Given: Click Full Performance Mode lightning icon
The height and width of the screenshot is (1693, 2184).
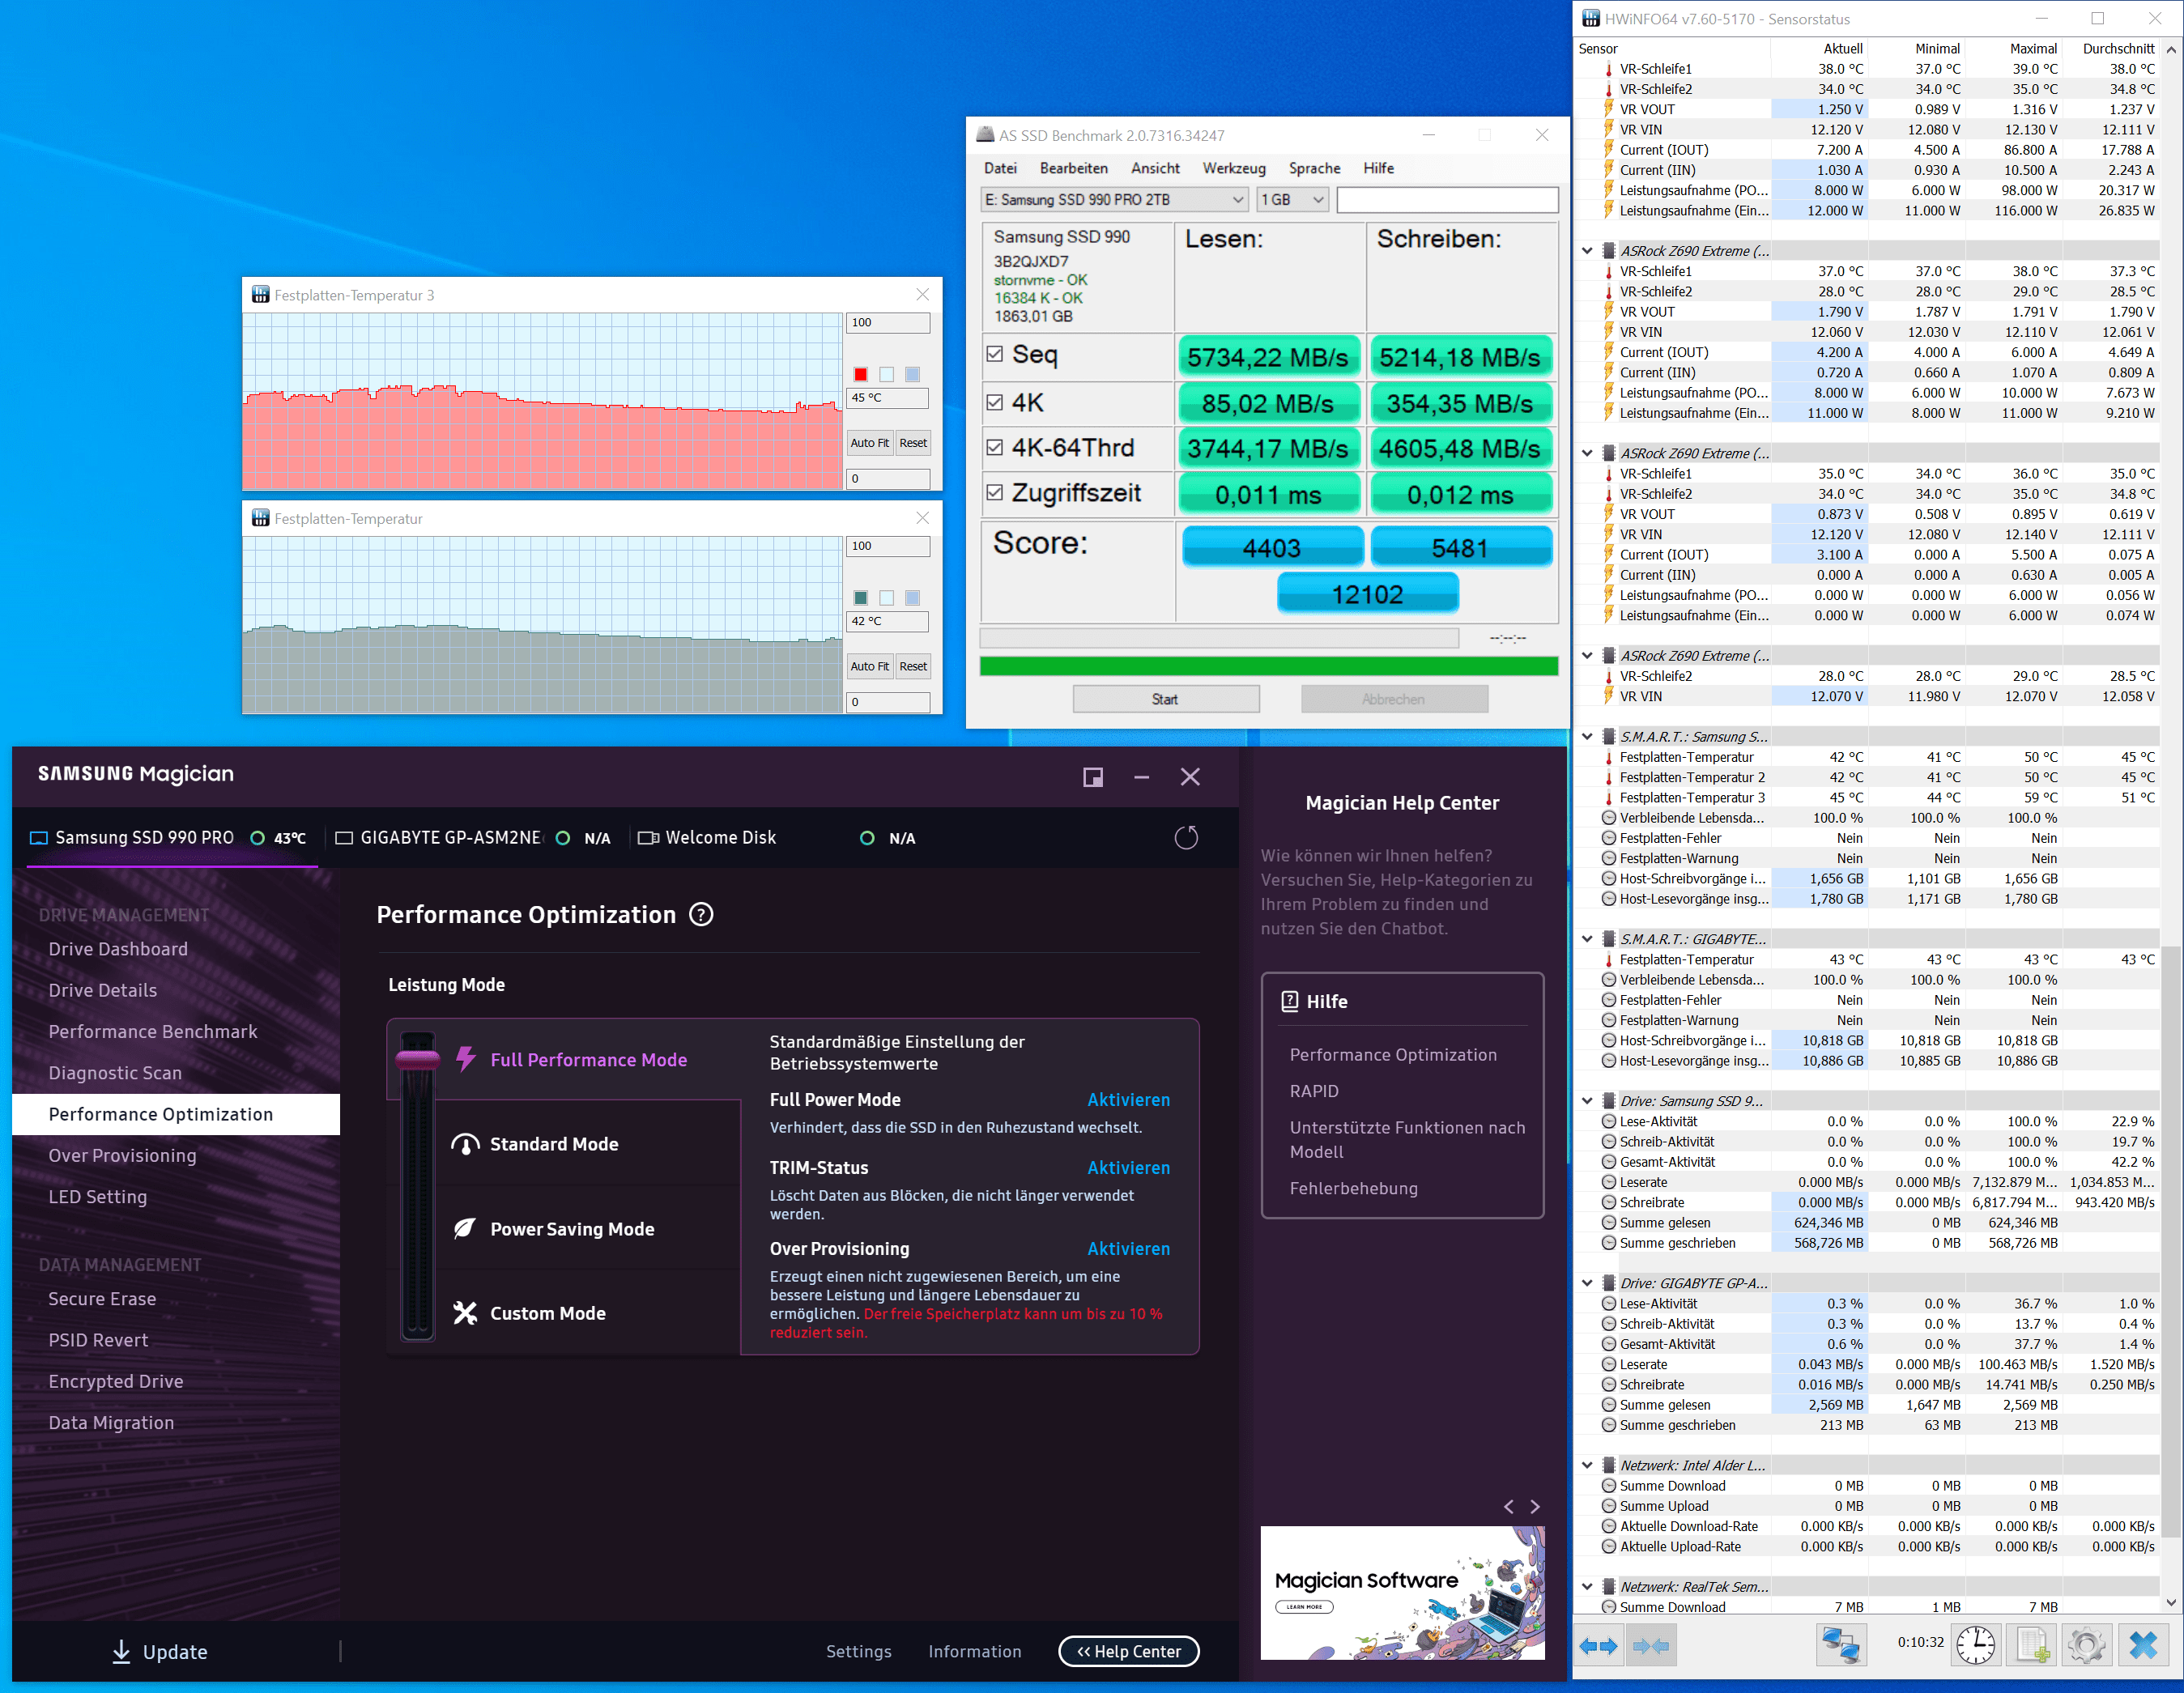Looking at the screenshot, I should pos(465,1059).
